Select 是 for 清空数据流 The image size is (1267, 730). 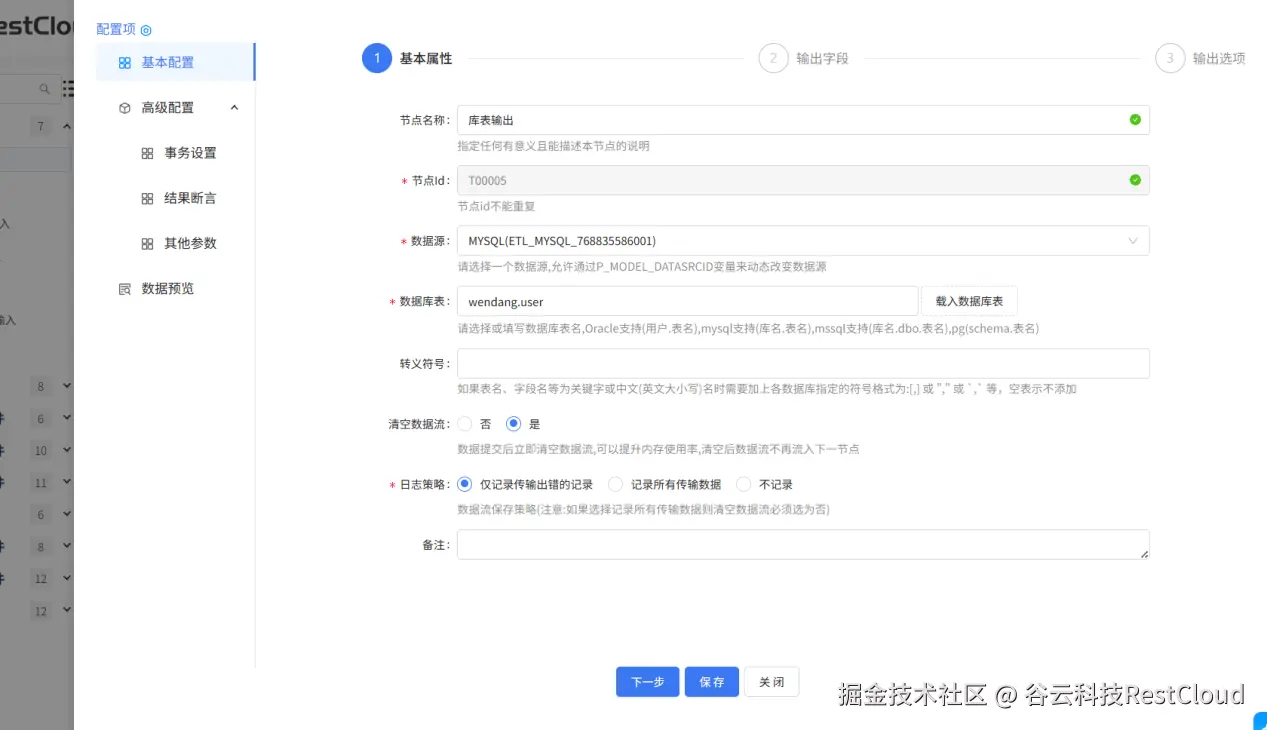[513, 423]
